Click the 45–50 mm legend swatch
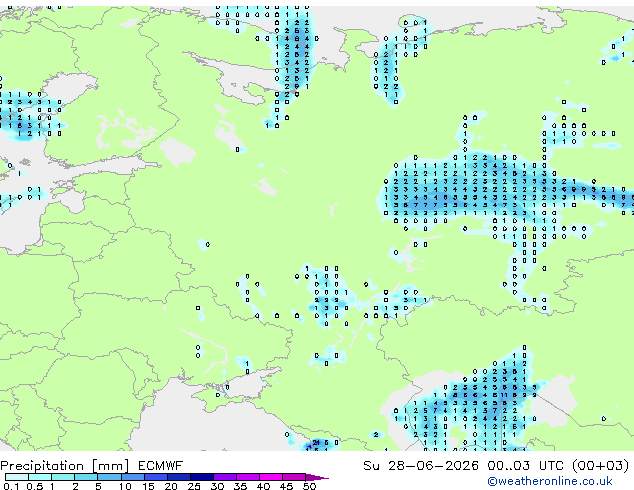 [294, 477]
